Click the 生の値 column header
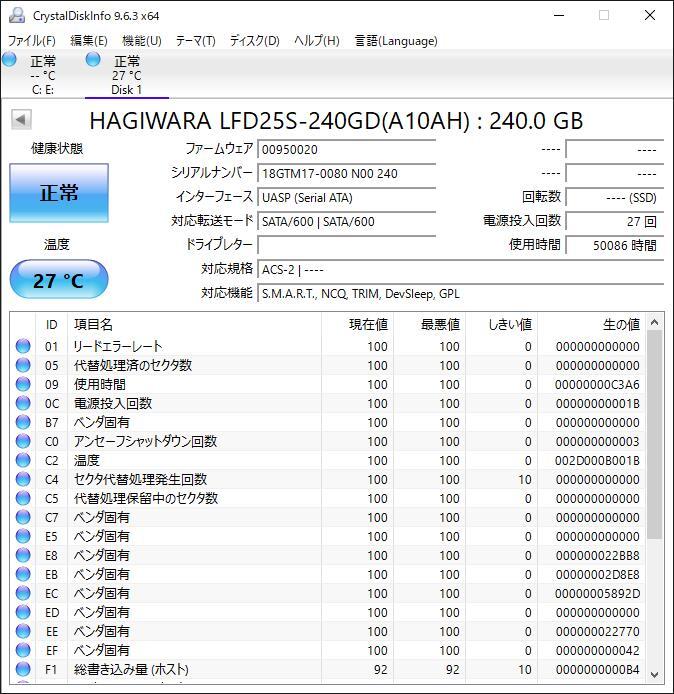The height and width of the screenshot is (694, 674). tap(591, 325)
